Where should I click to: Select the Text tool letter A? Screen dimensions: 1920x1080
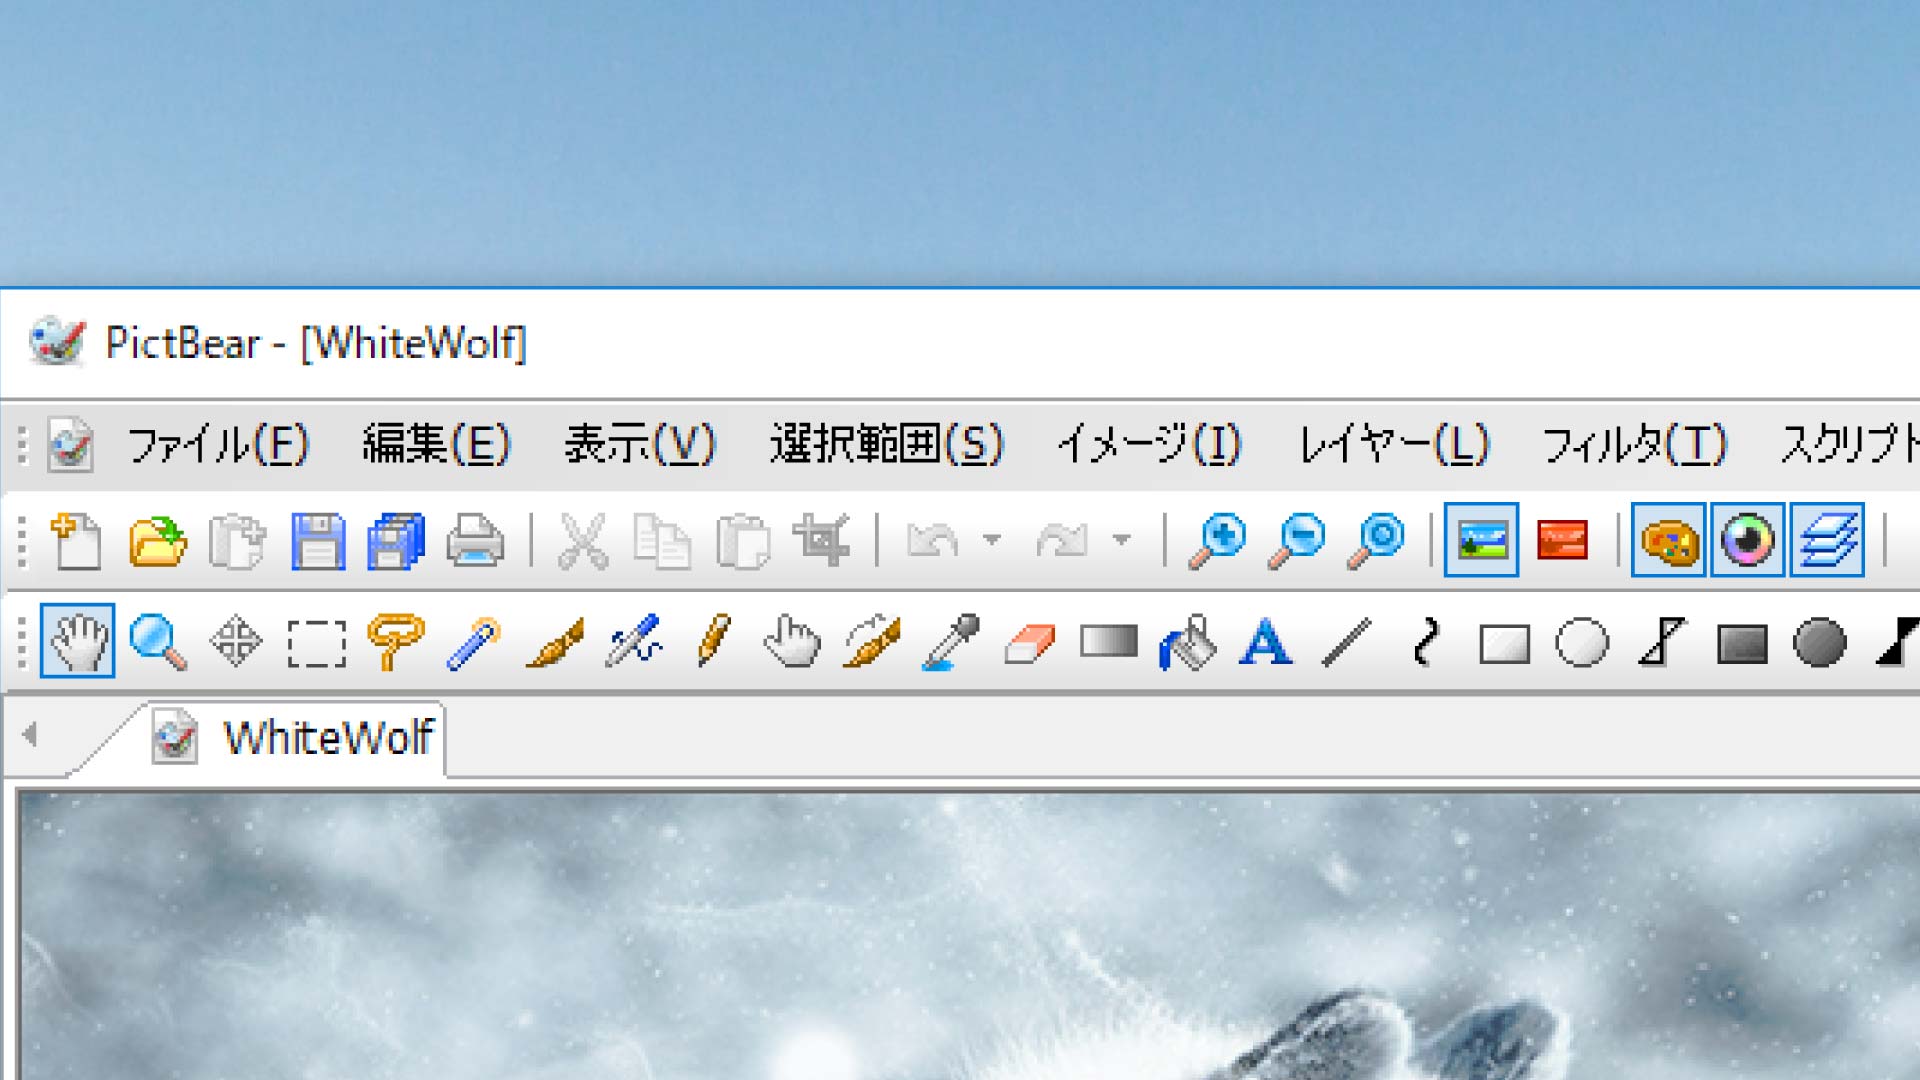tap(1265, 642)
